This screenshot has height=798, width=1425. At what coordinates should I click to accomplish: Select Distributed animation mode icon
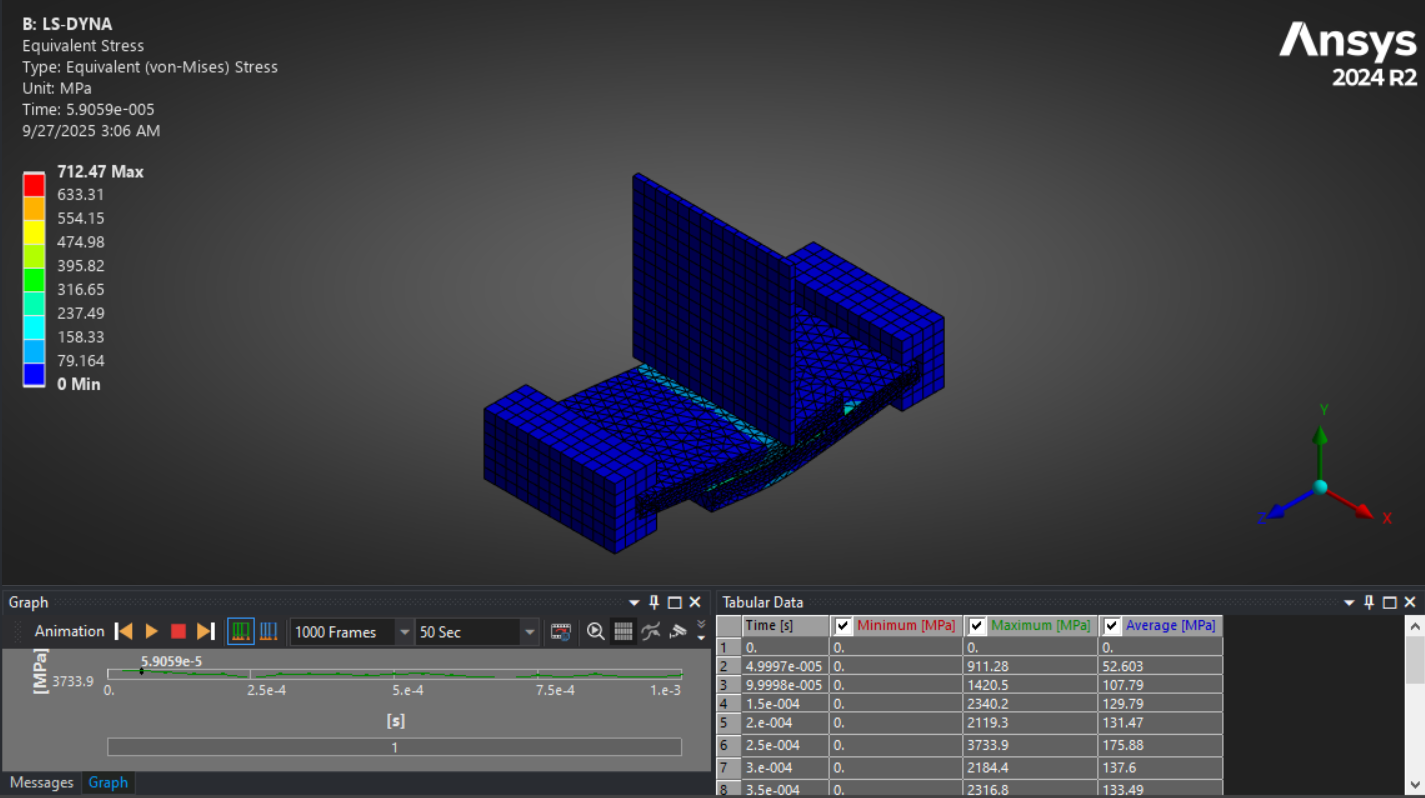(240, 631)
